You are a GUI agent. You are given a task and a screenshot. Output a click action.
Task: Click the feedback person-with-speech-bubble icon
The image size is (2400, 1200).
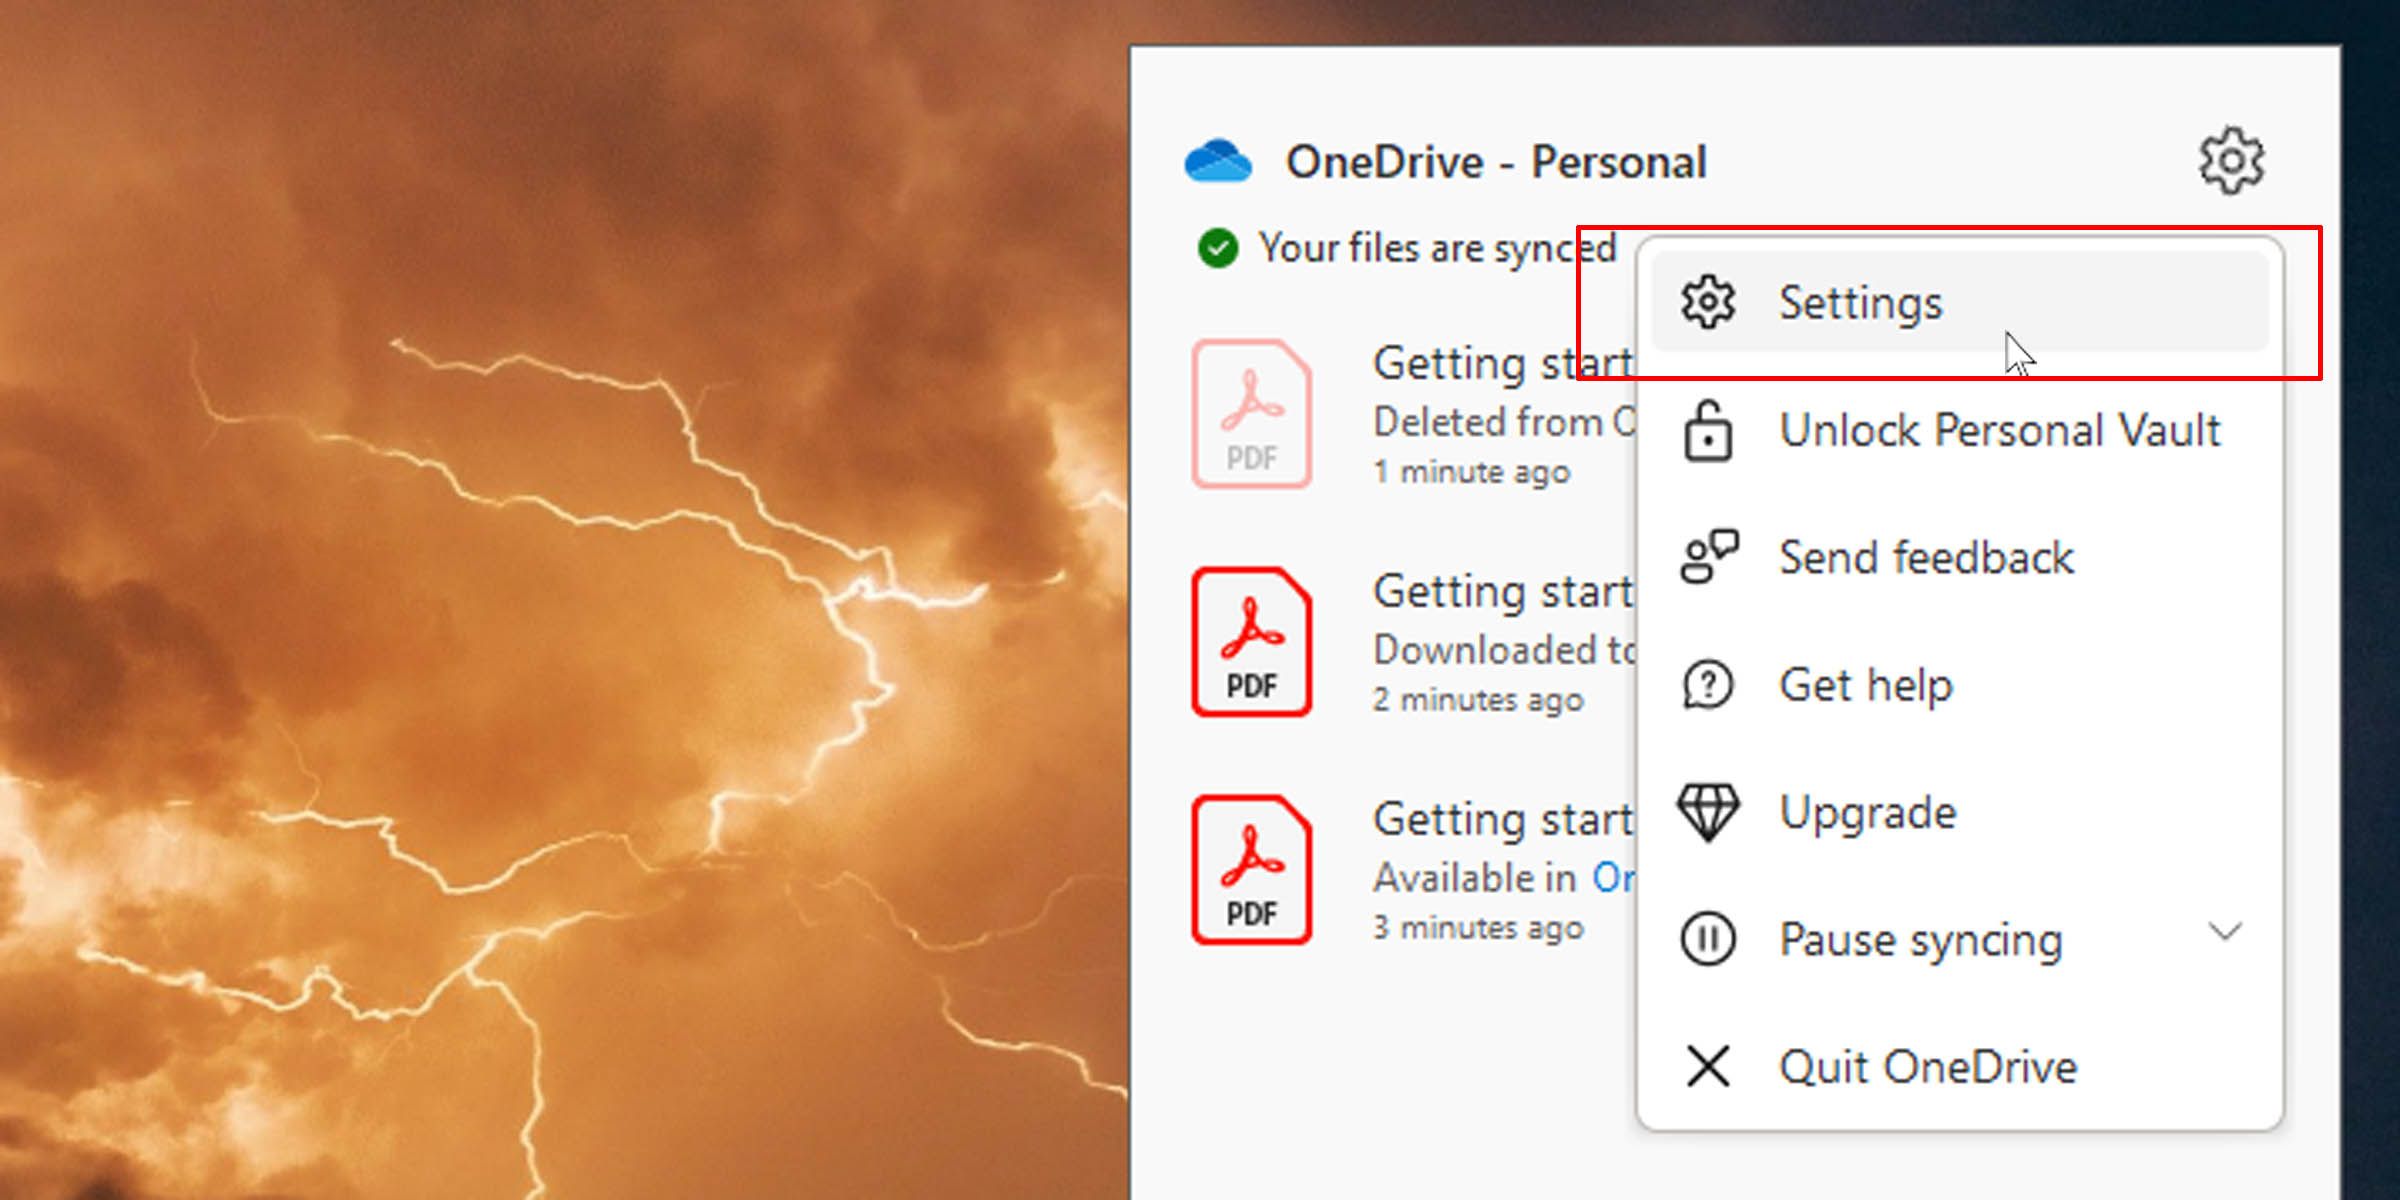1707,557
